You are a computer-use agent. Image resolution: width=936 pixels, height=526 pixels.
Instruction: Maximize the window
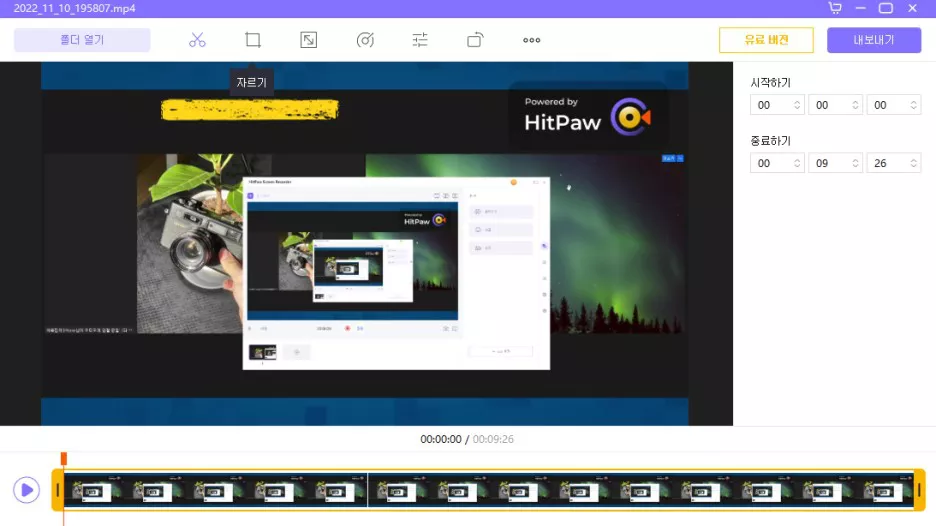click(x=886, y=8)
